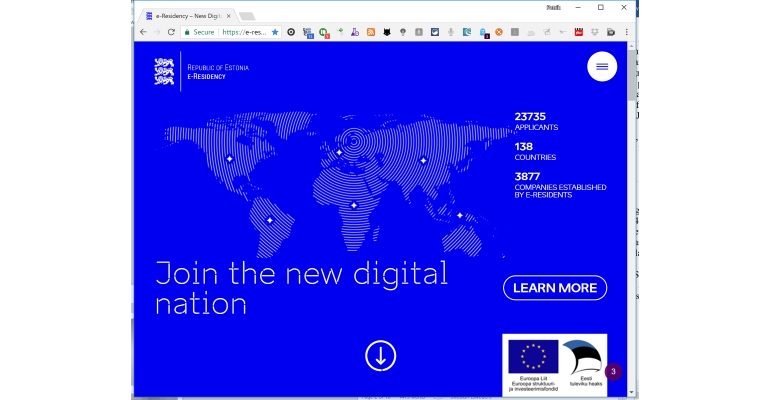Maximize the Chrome window
The height and width of the screenshot is (400, 770).
[x=601, y=7]
